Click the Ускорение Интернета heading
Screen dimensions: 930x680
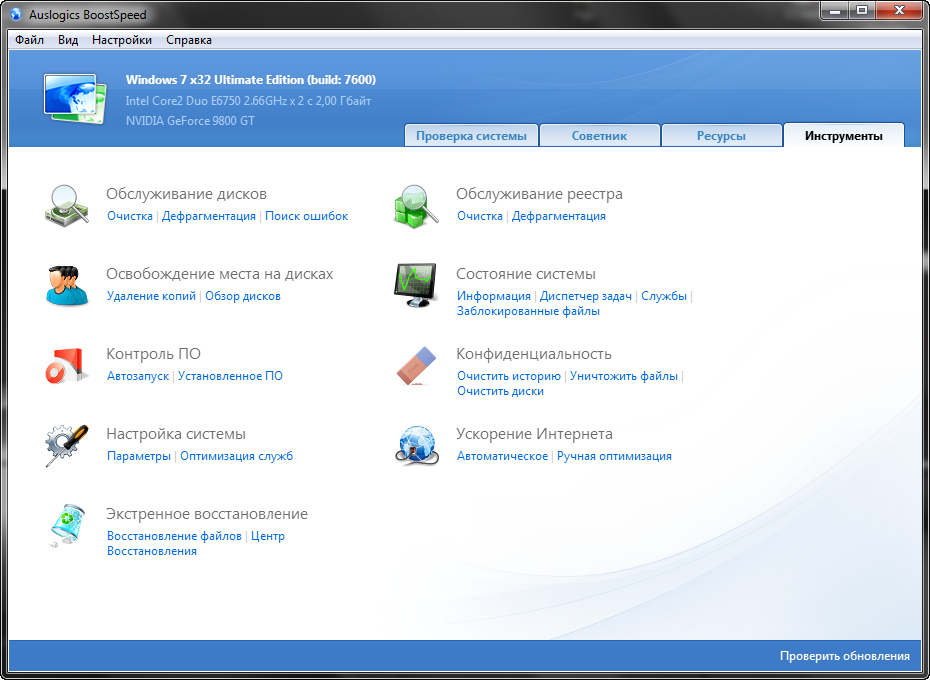coord(534,434)
